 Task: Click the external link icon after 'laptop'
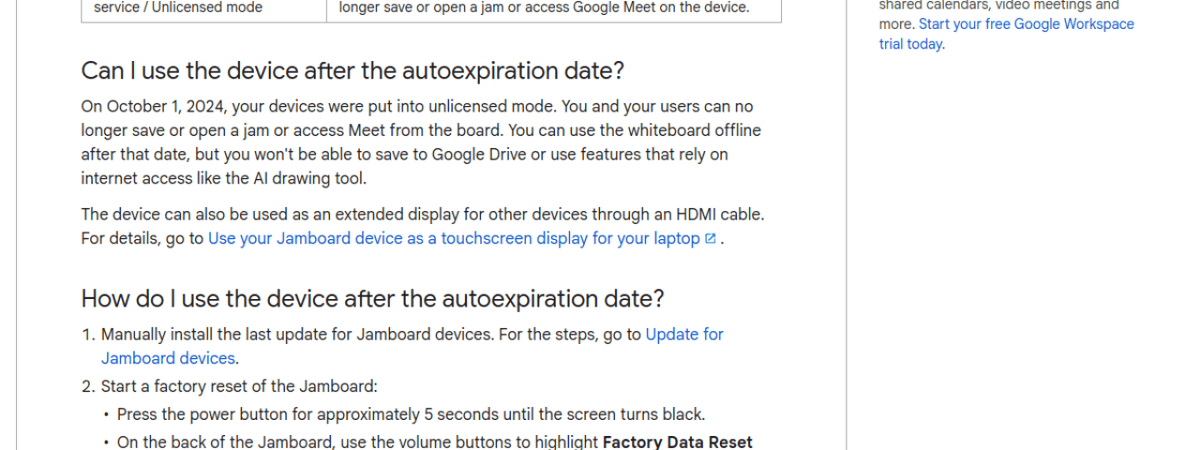pos(710,239)
